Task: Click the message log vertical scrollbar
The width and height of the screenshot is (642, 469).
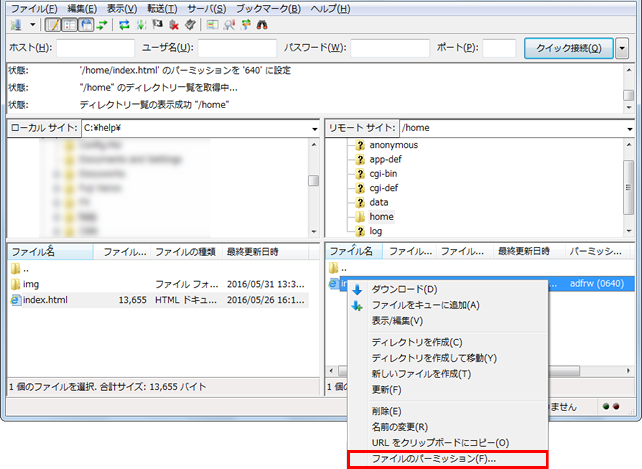Action: (x=628, y=88)
